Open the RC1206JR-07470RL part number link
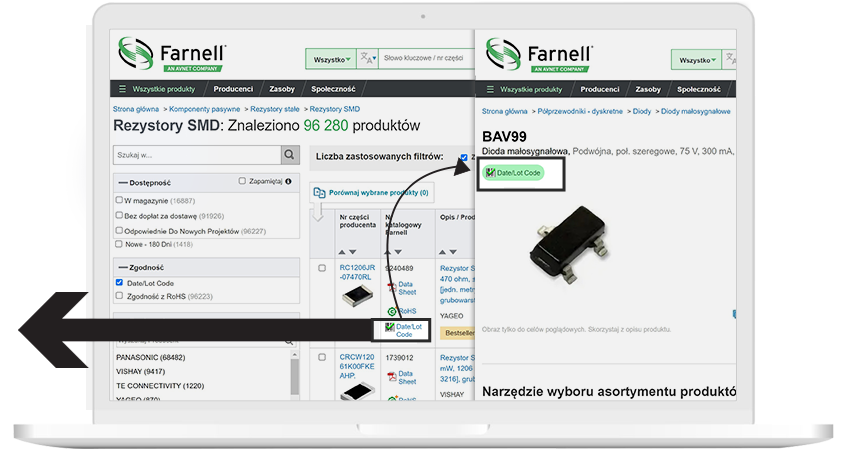Screen dimensions: 850x454 tap(357, 272)
